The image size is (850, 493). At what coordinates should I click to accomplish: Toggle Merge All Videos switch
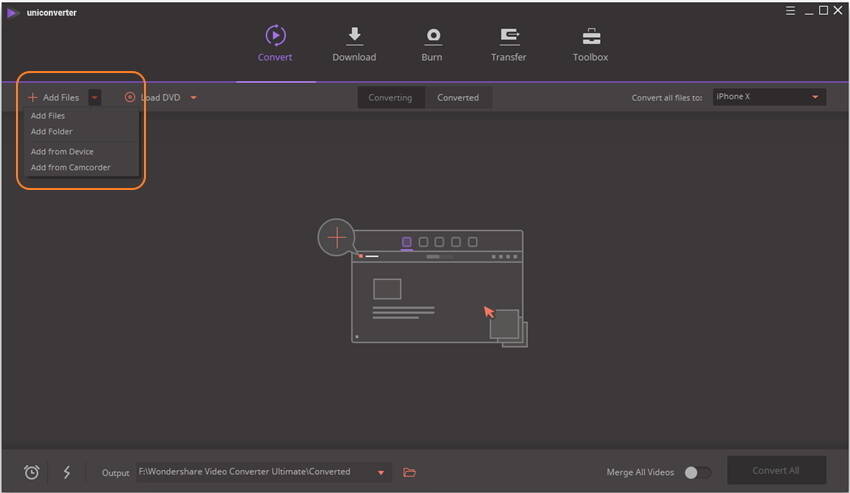(x=697, y=472)
